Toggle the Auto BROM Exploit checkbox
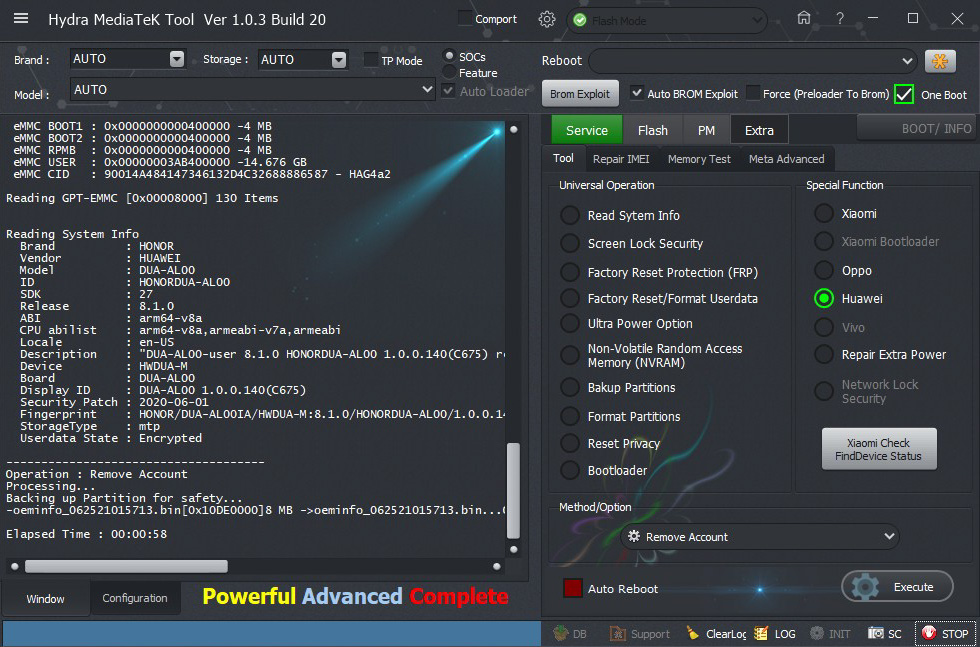 (637, 94)
